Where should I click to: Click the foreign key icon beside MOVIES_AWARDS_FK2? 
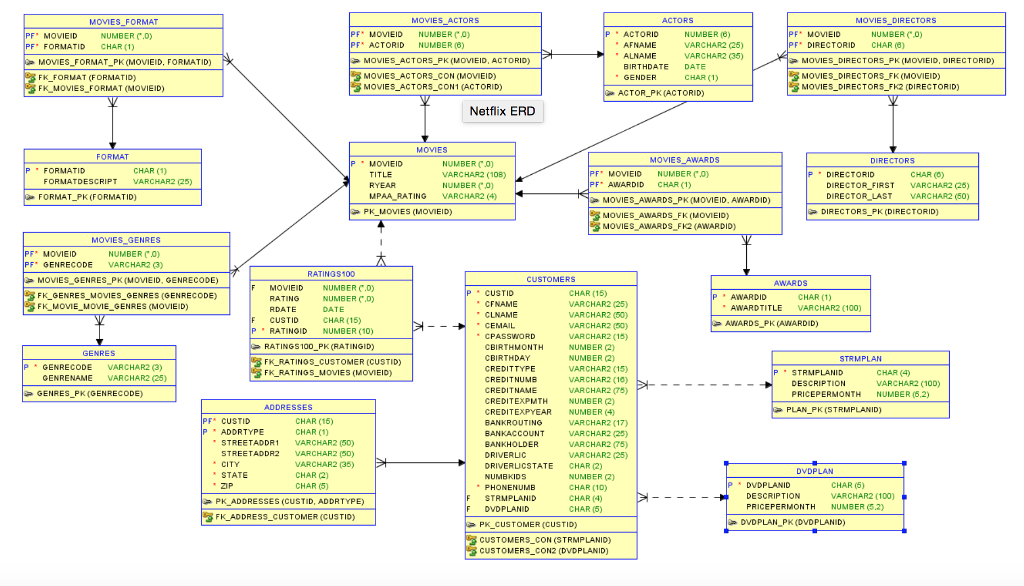point(595,226)
